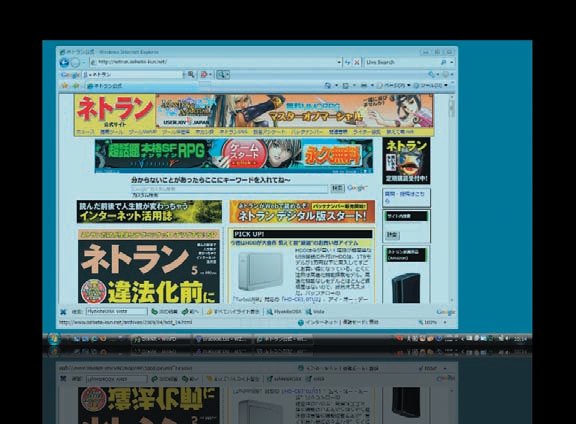Open the HD-CB1.0TU2 product link
The image size is (576, 424).
pos(302,299)
